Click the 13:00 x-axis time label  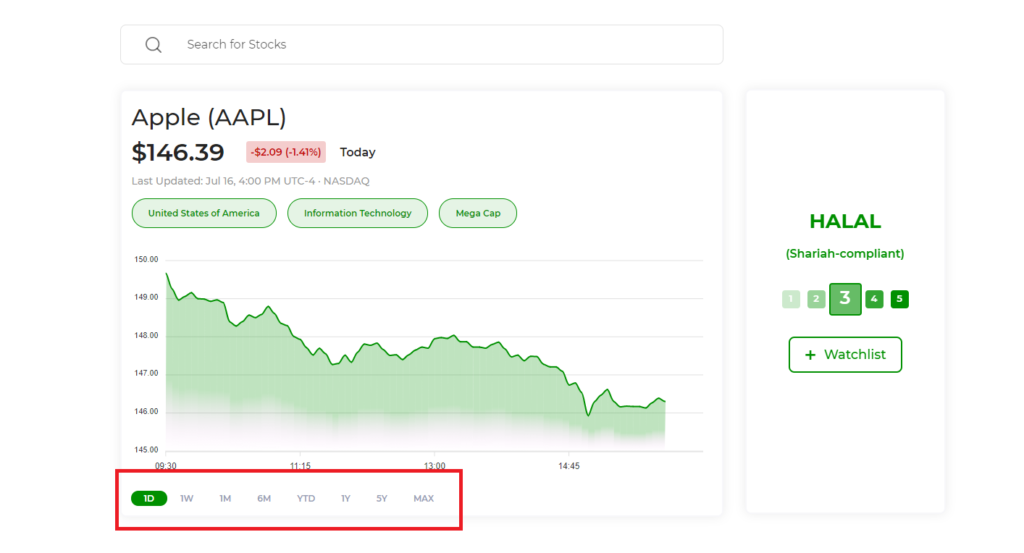point(434,466)
